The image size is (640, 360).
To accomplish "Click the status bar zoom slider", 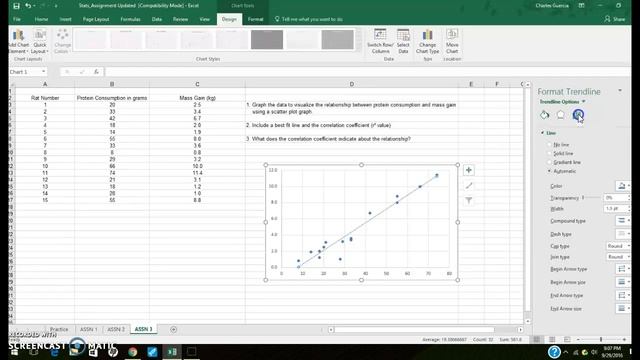I will 601,340.
